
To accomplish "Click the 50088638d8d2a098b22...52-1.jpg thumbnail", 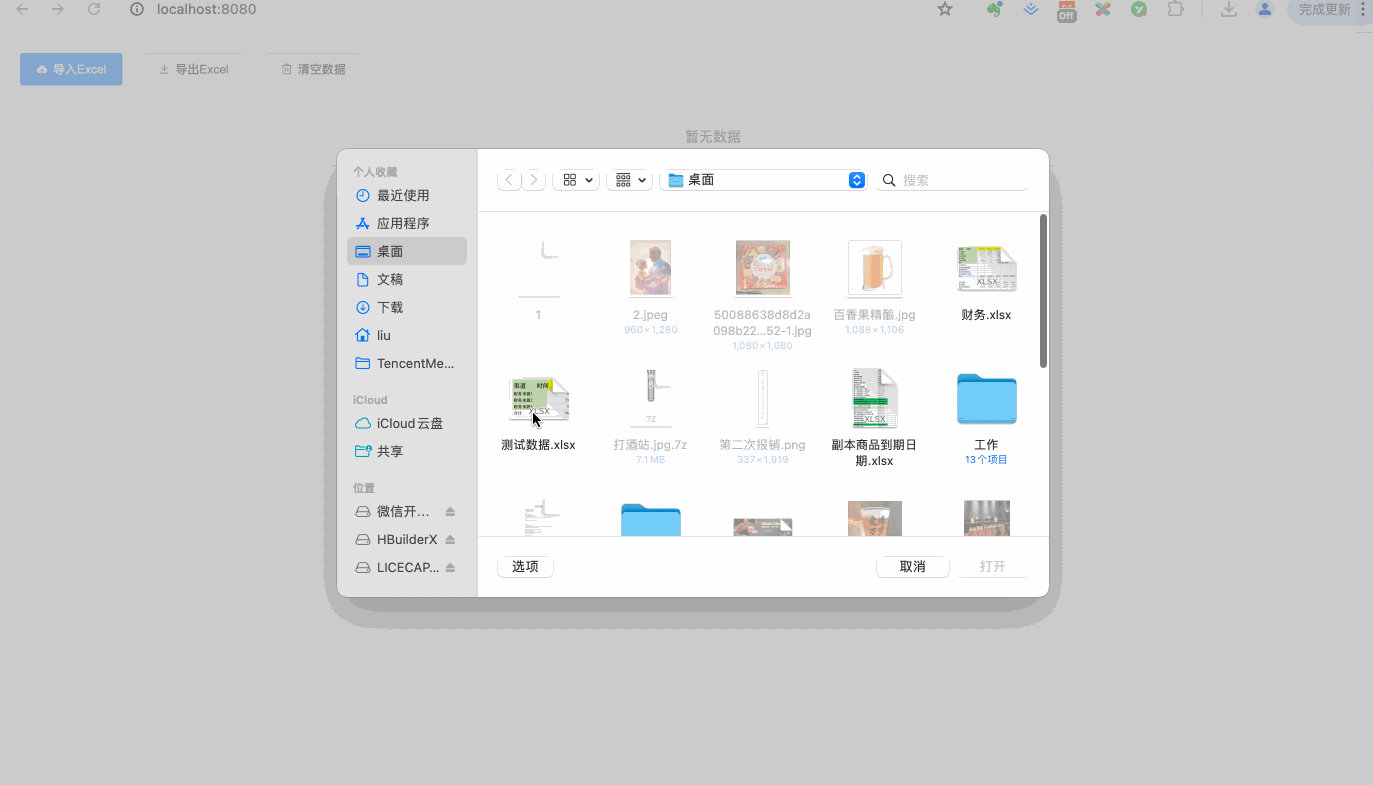I will [x=762, y=268].
